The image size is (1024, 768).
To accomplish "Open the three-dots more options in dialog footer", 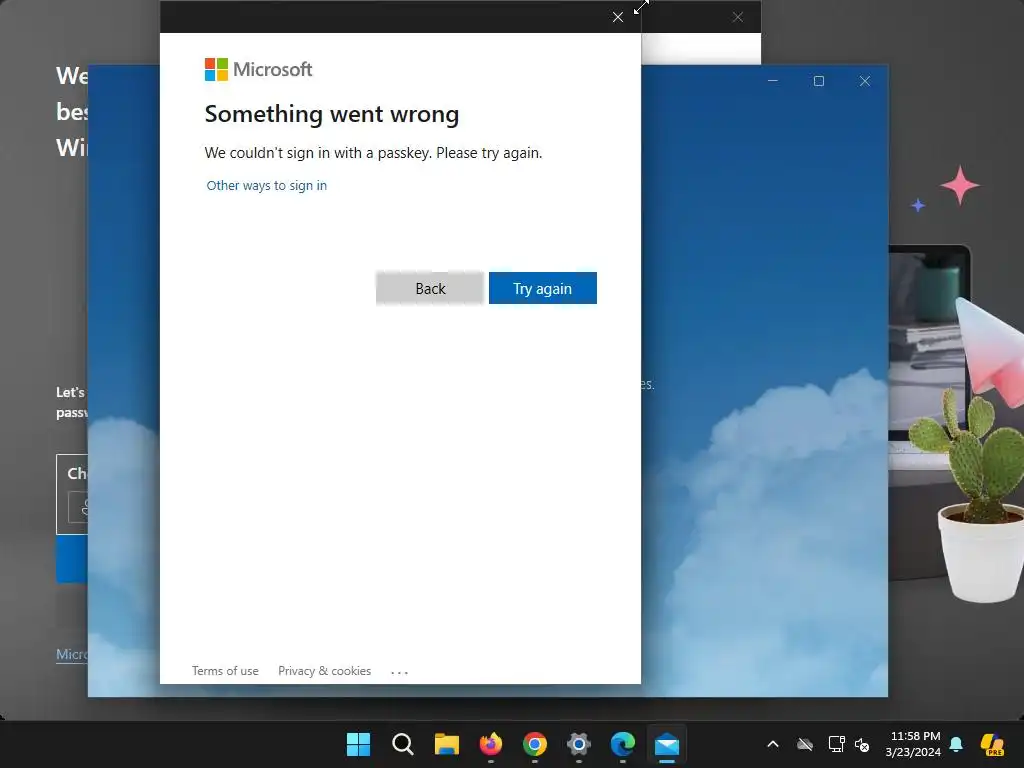I will coord(399,672).
